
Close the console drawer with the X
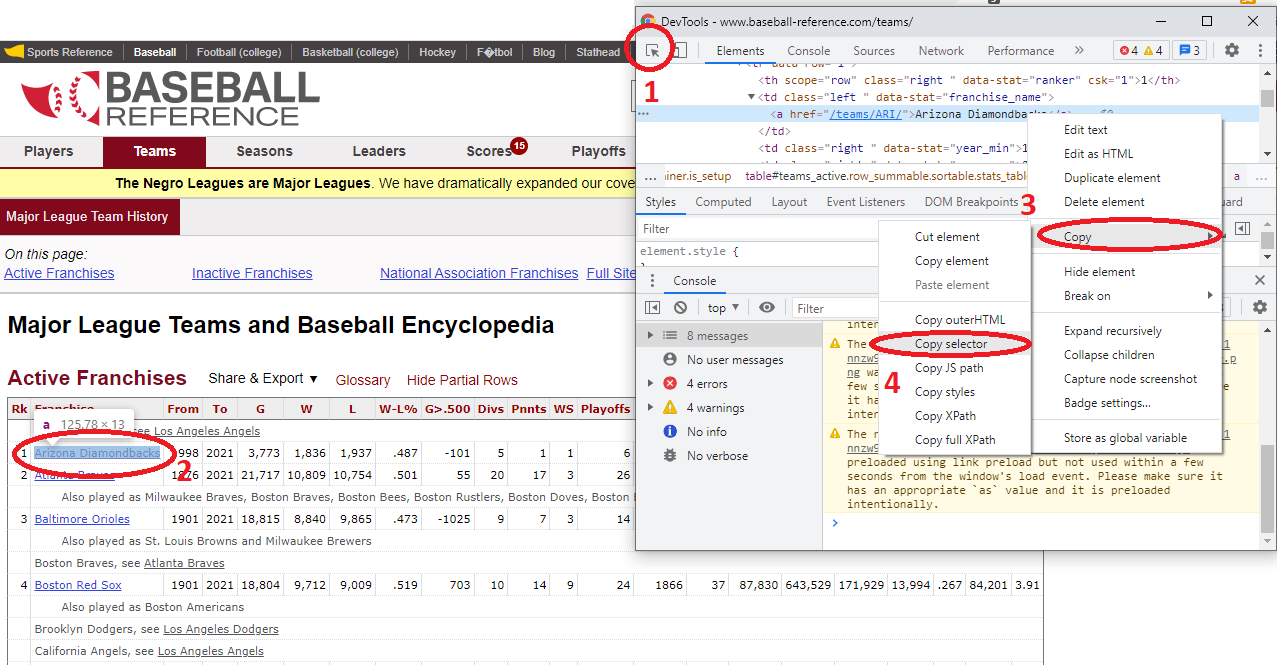click(1260, 281)
